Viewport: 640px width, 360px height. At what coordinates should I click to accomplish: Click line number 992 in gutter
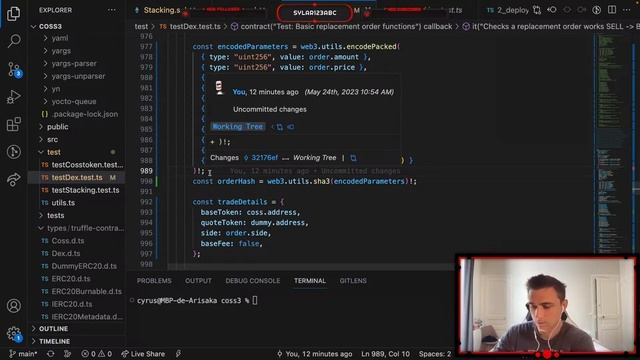coord(146,202)
